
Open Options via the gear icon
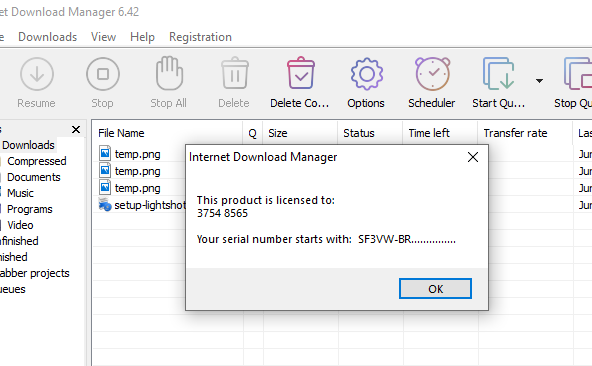point(366,74)
